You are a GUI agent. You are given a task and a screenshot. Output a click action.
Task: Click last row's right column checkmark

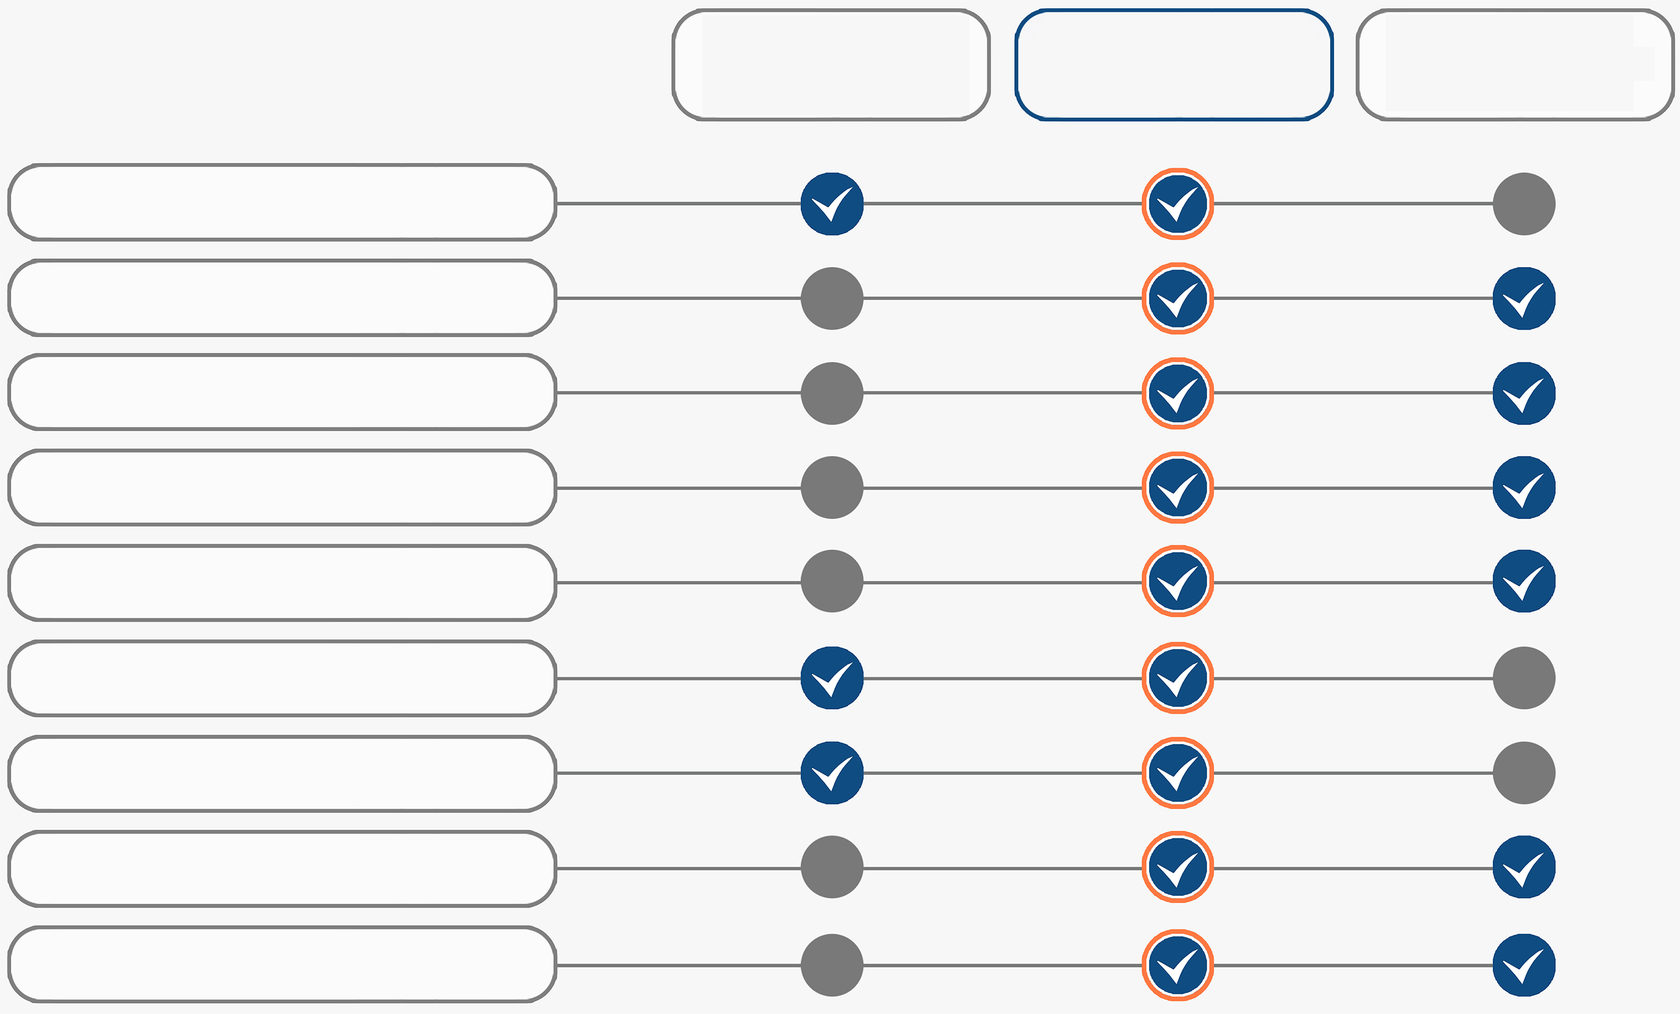point(1523,965)
